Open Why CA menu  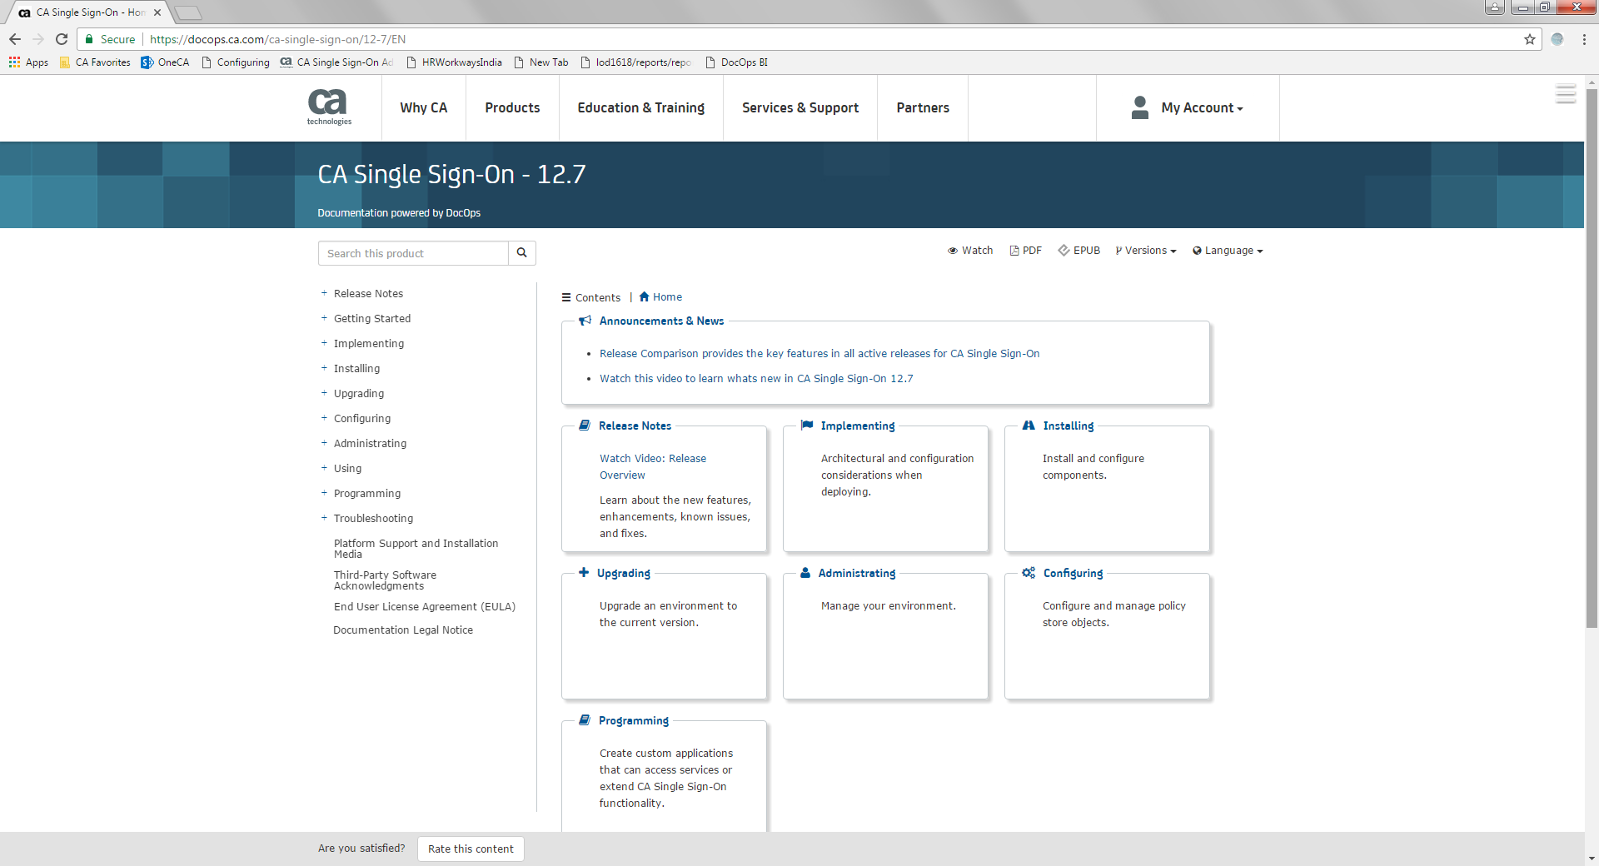(x=424, y=108)
